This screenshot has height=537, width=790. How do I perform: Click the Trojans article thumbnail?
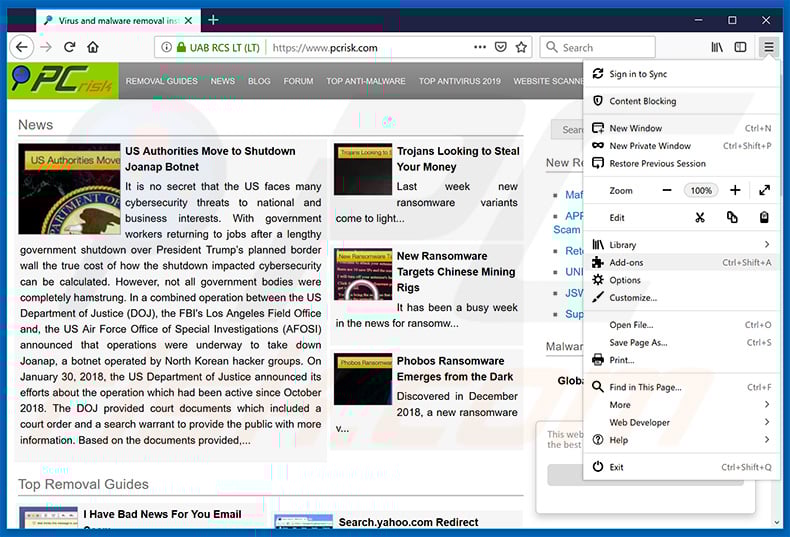tap(363, 169)
